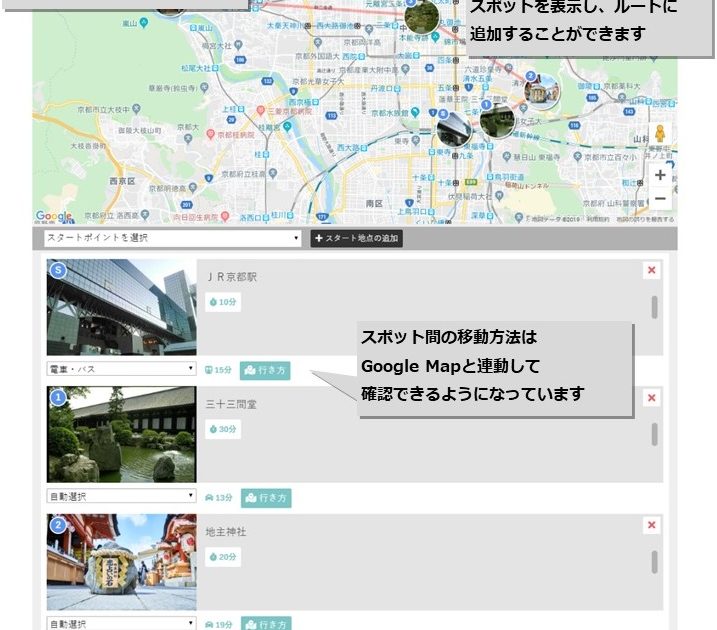Click the 30分 stay time for 三十三間堂
The width and height of the screenshot is (717, 630).
pos(222,429)
